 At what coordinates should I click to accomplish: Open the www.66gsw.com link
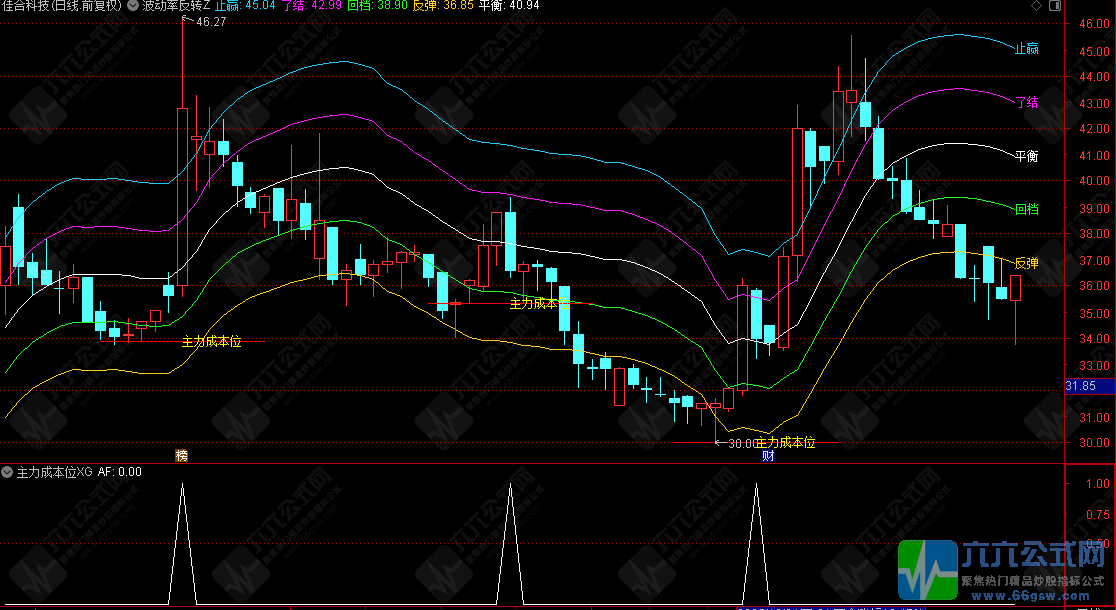(x=1031, y=596)
